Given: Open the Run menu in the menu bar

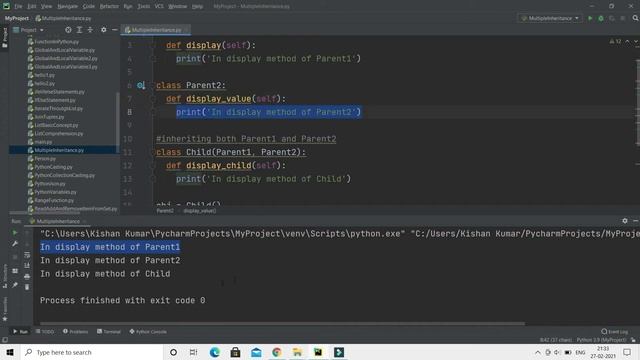Looking at the screenshot, I should [x=128, y=6].
